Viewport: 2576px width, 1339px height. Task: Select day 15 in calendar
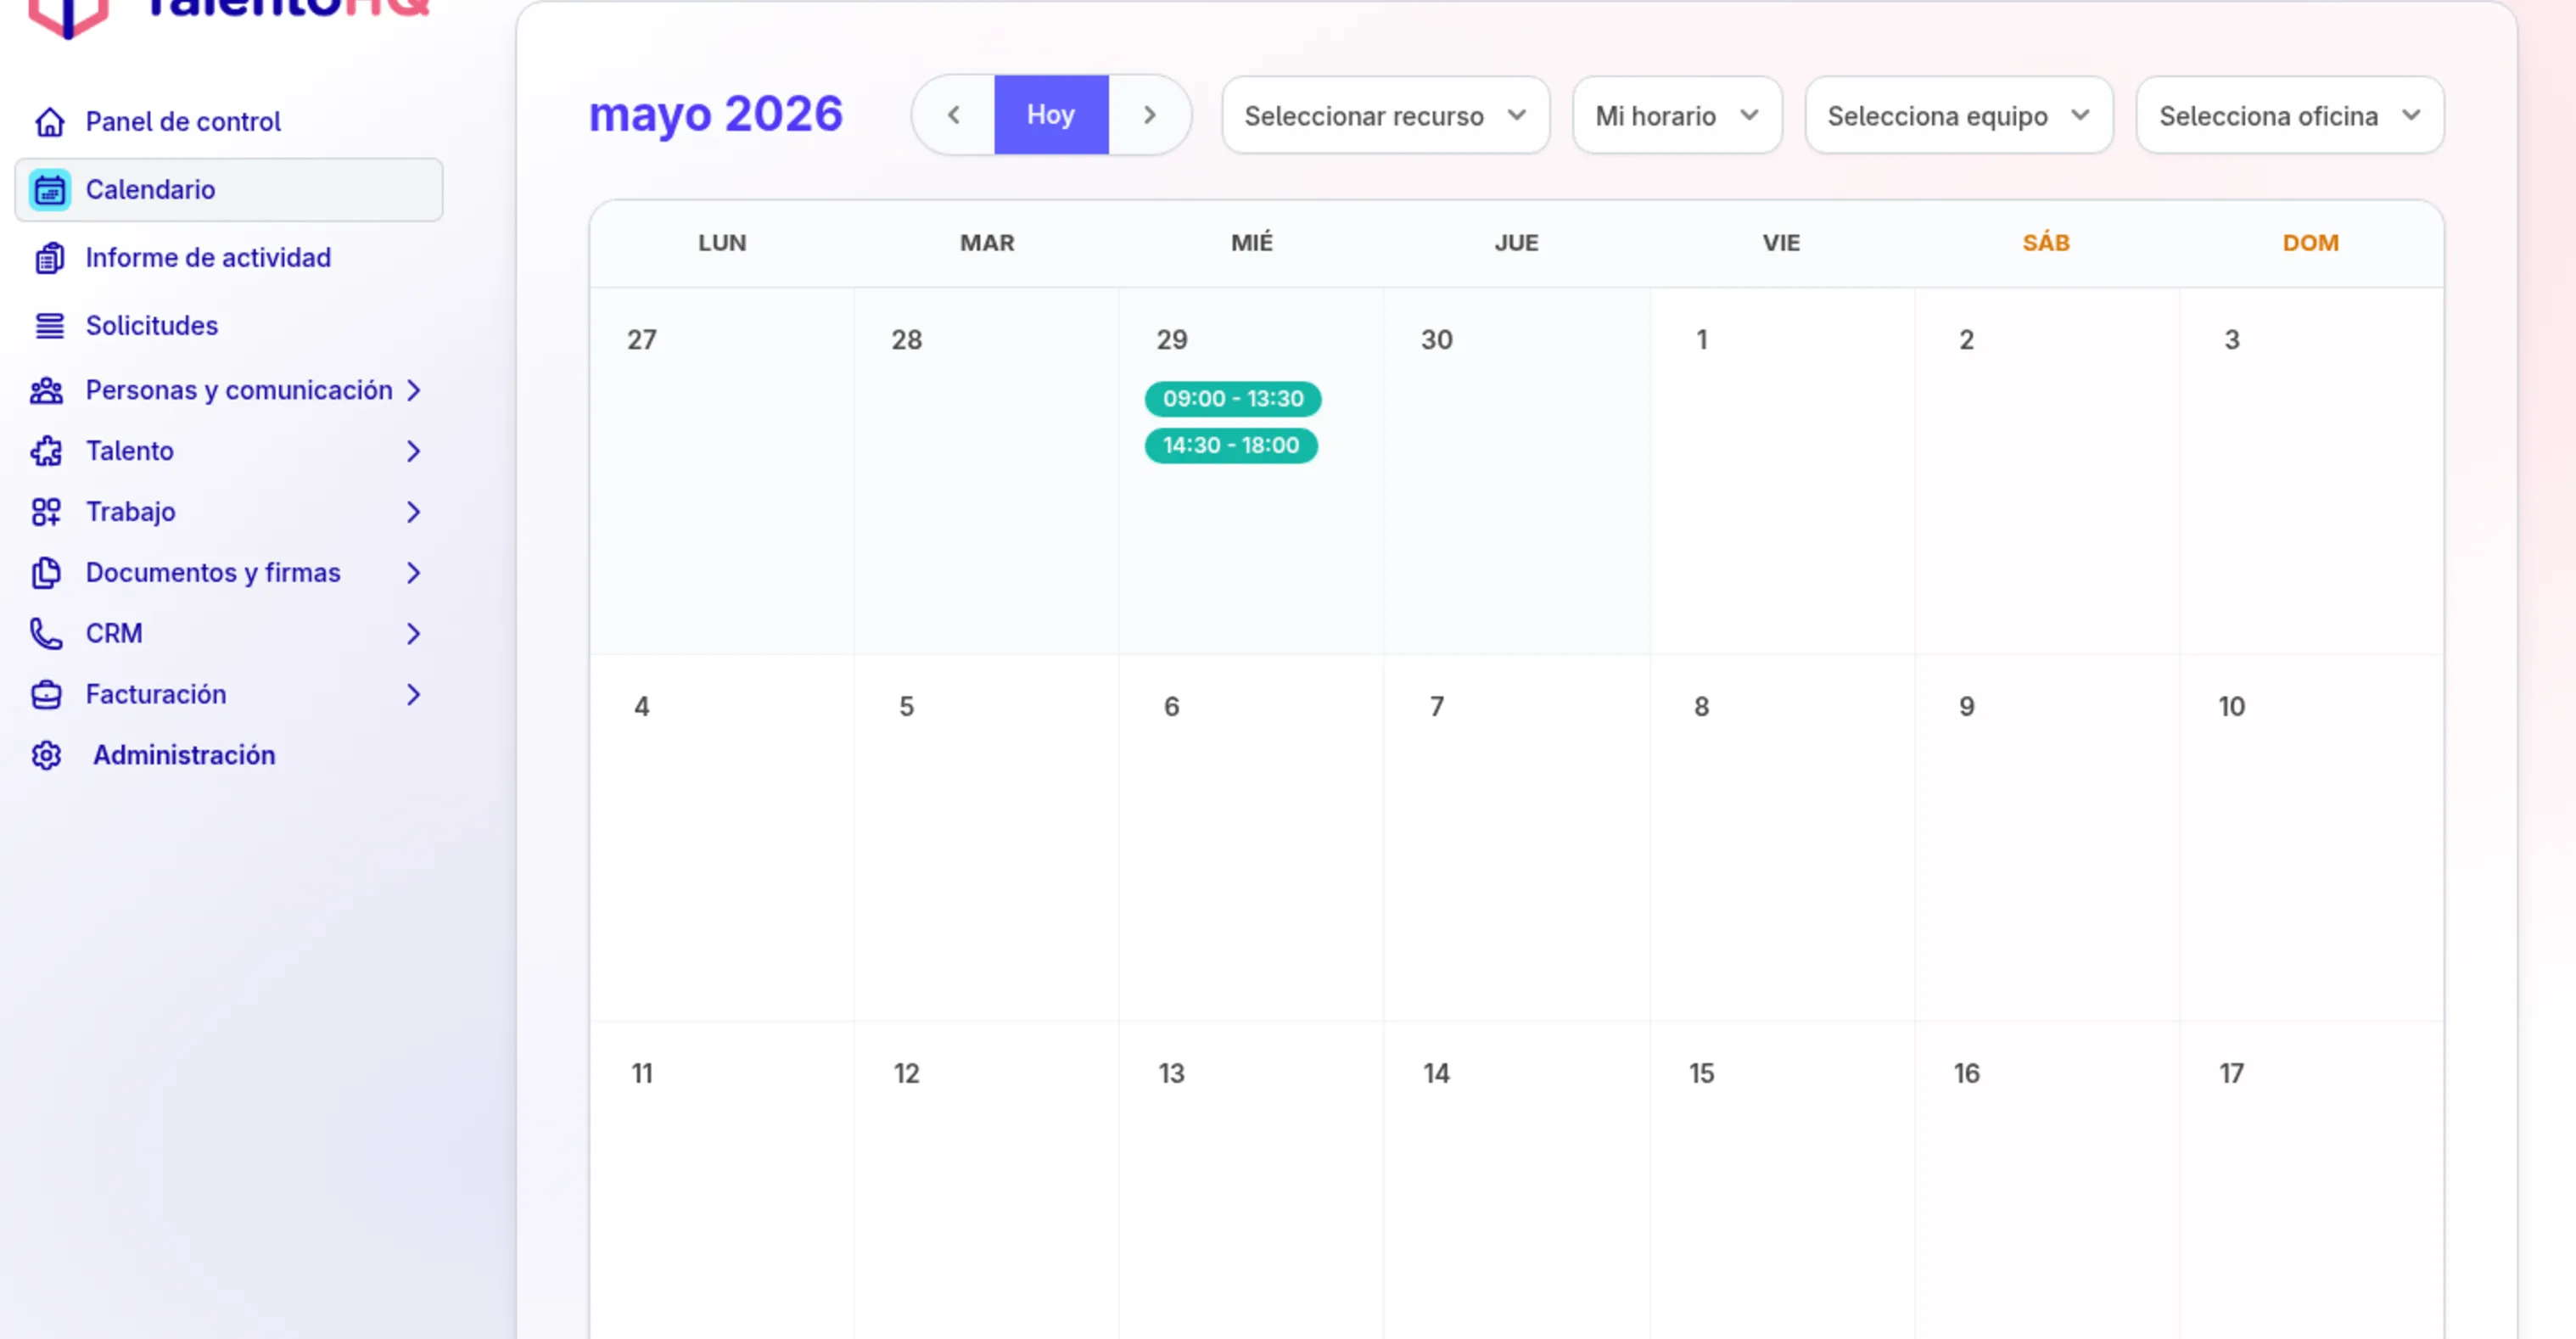click(x=1702, y=1074)
